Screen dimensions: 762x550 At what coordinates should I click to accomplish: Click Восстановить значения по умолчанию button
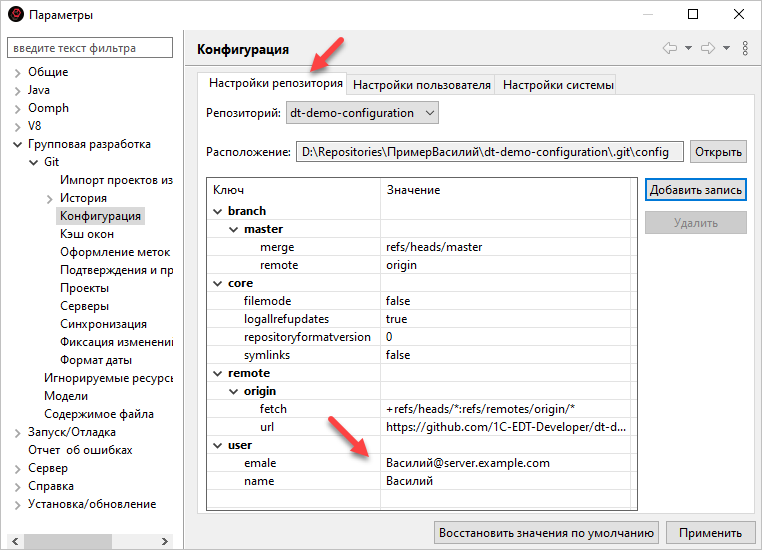coord(546,533)
